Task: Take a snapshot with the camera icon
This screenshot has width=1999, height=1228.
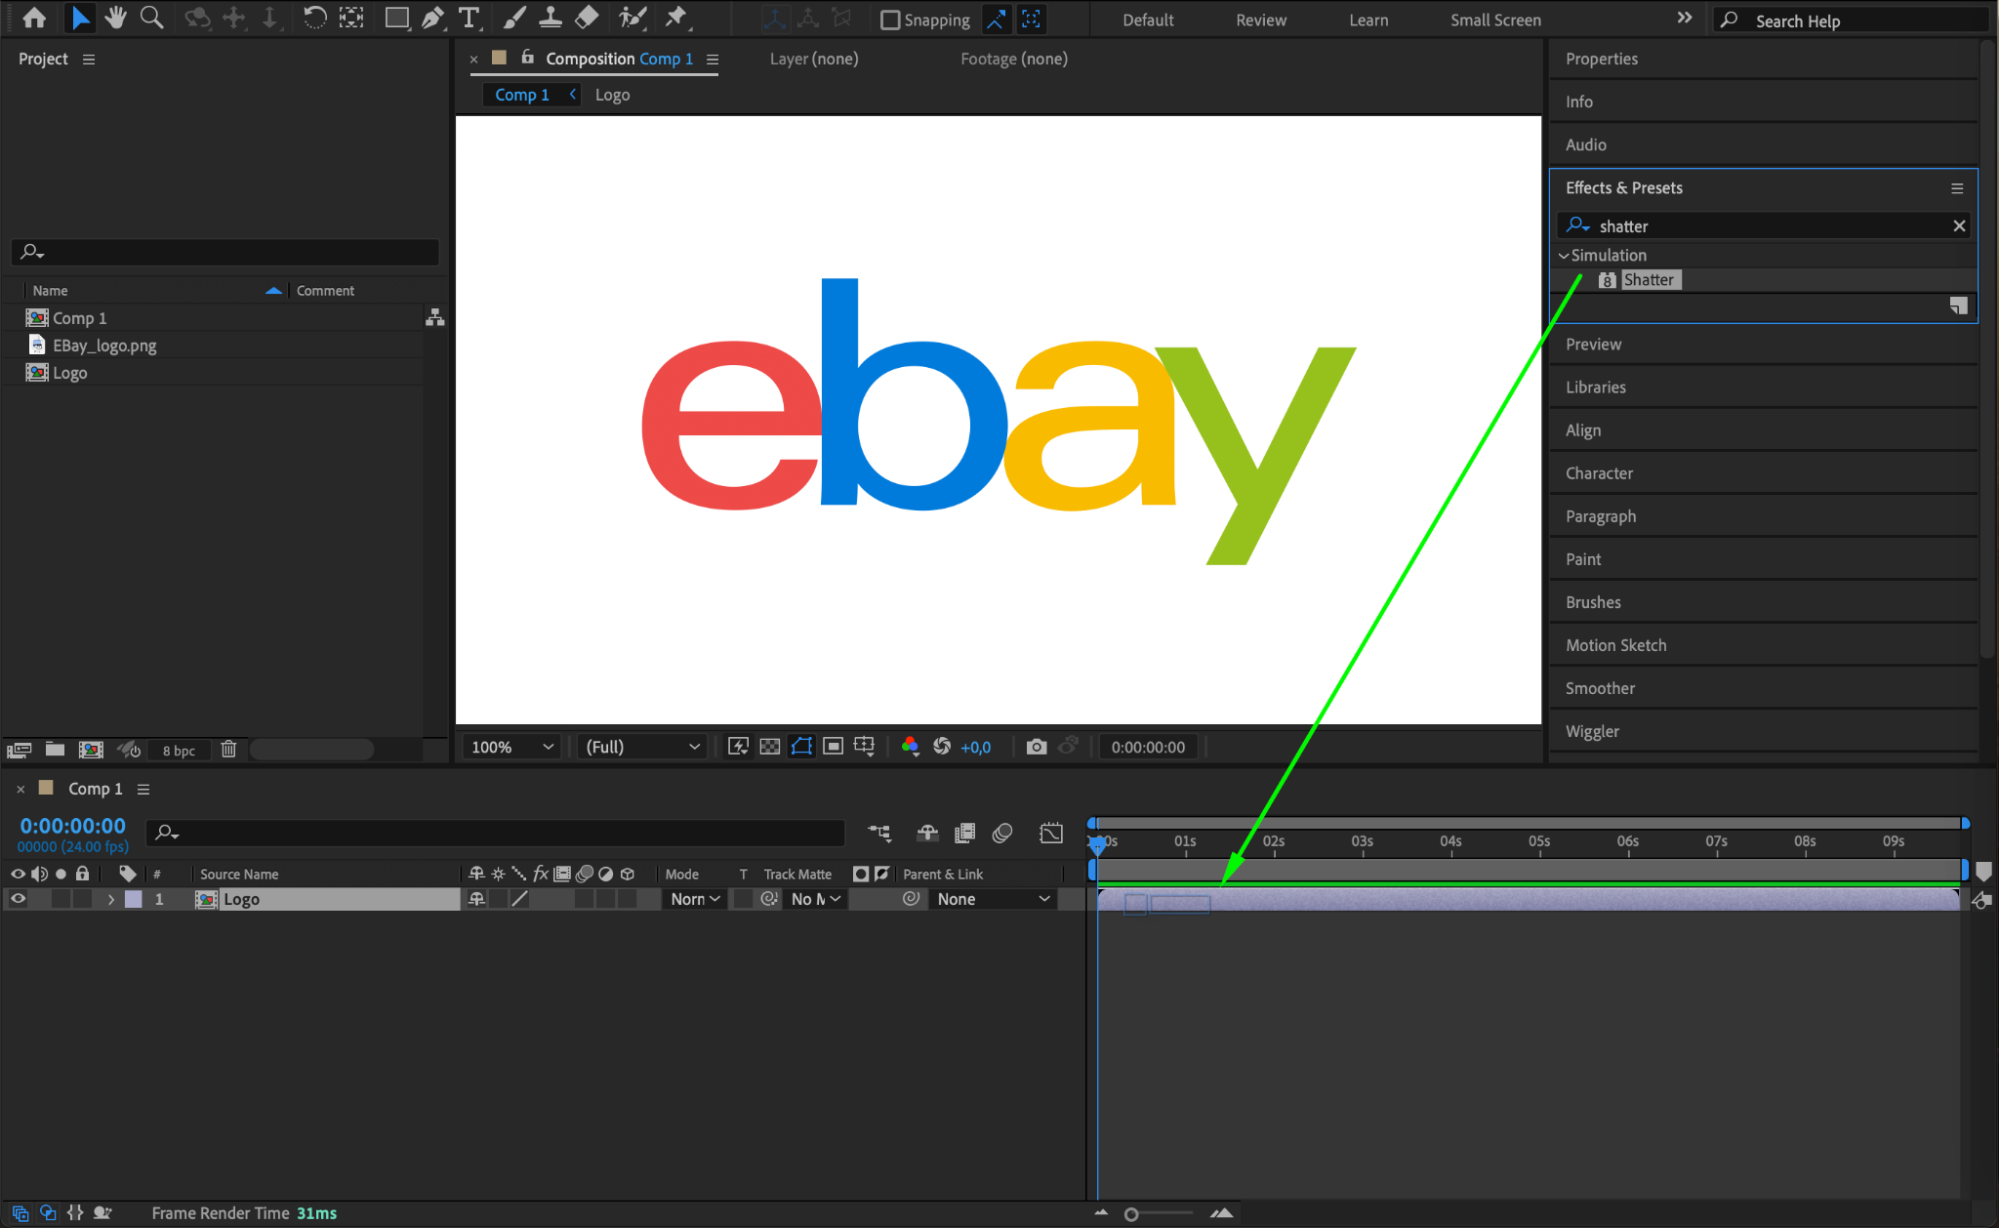Action: (1036, 747)
